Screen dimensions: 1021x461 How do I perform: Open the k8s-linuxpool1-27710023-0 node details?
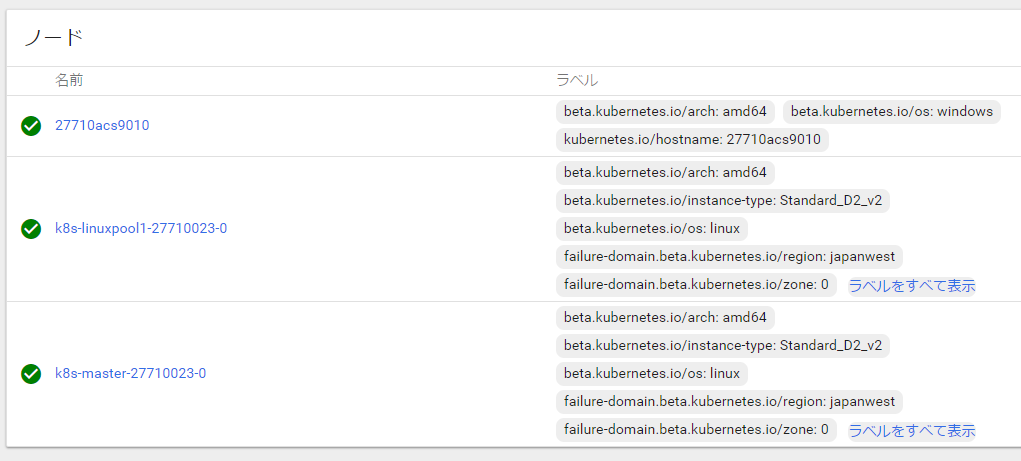141,229
